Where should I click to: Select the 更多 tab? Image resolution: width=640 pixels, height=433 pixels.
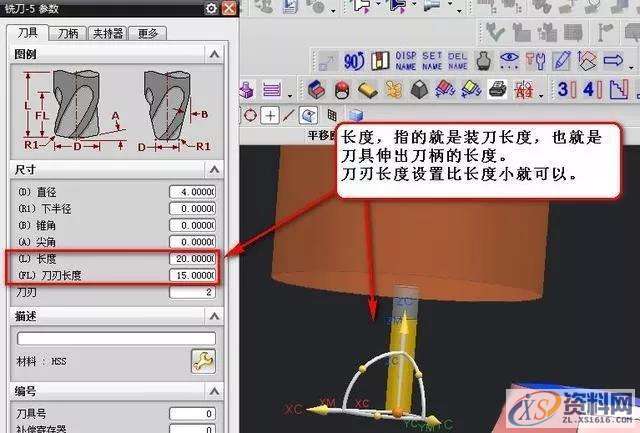148,33
